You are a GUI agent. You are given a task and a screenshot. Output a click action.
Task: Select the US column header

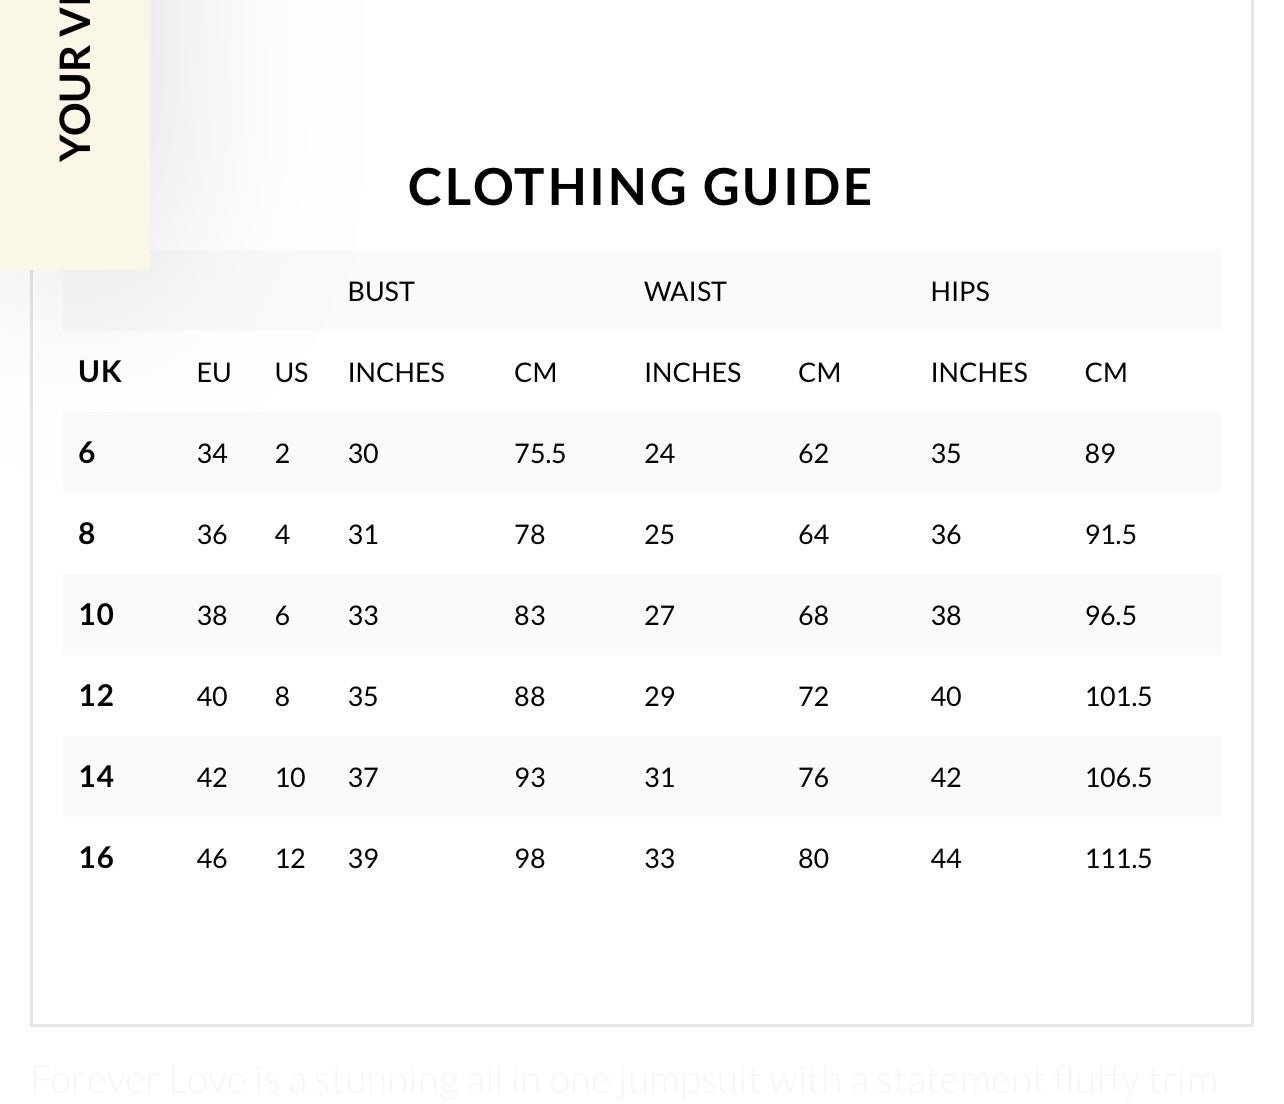[x=291, y=372]
